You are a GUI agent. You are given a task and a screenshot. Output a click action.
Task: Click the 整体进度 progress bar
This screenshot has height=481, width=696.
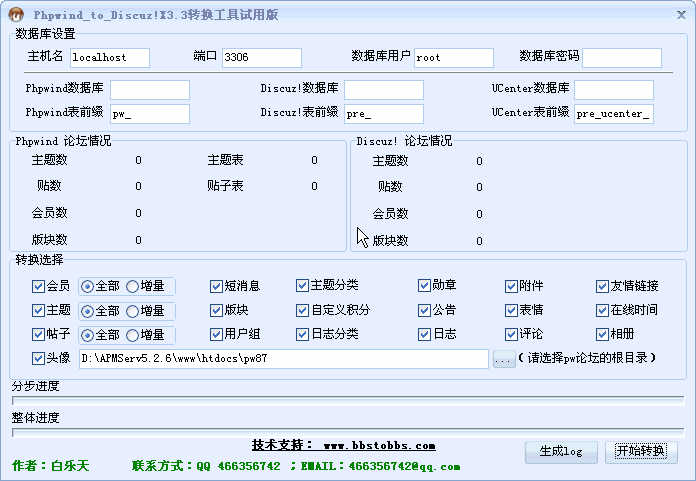[x=348, y=432]
